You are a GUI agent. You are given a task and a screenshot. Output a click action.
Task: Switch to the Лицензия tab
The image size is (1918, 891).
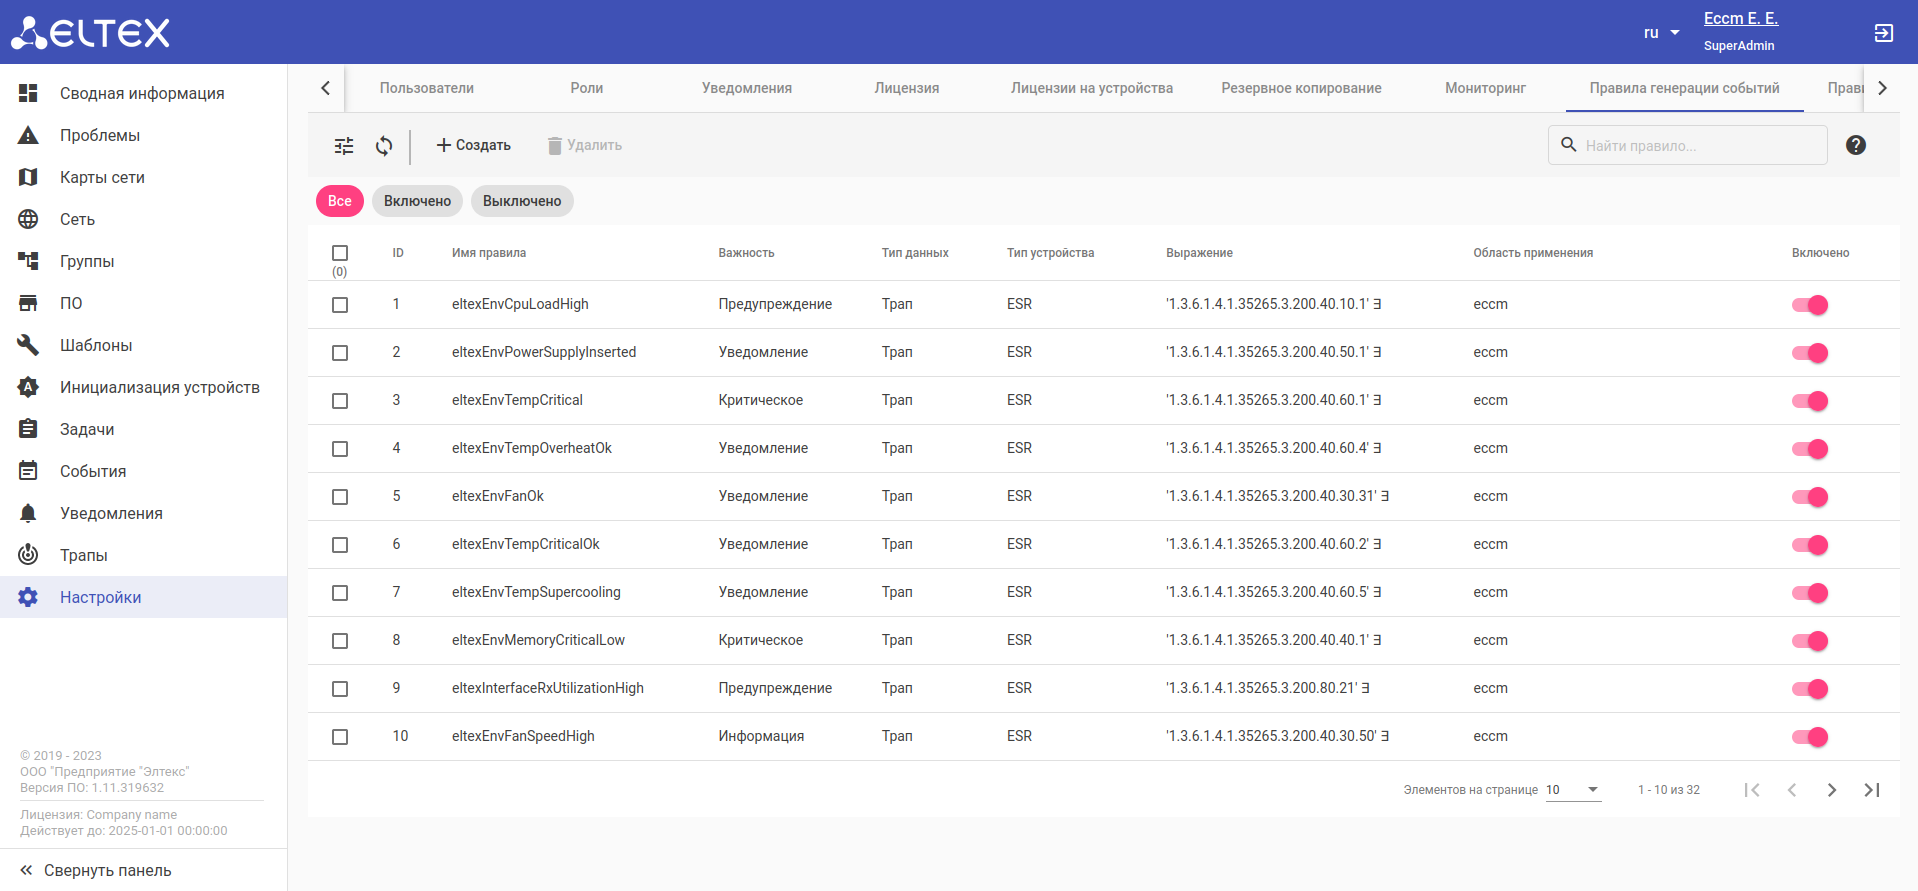coord(906,88)
